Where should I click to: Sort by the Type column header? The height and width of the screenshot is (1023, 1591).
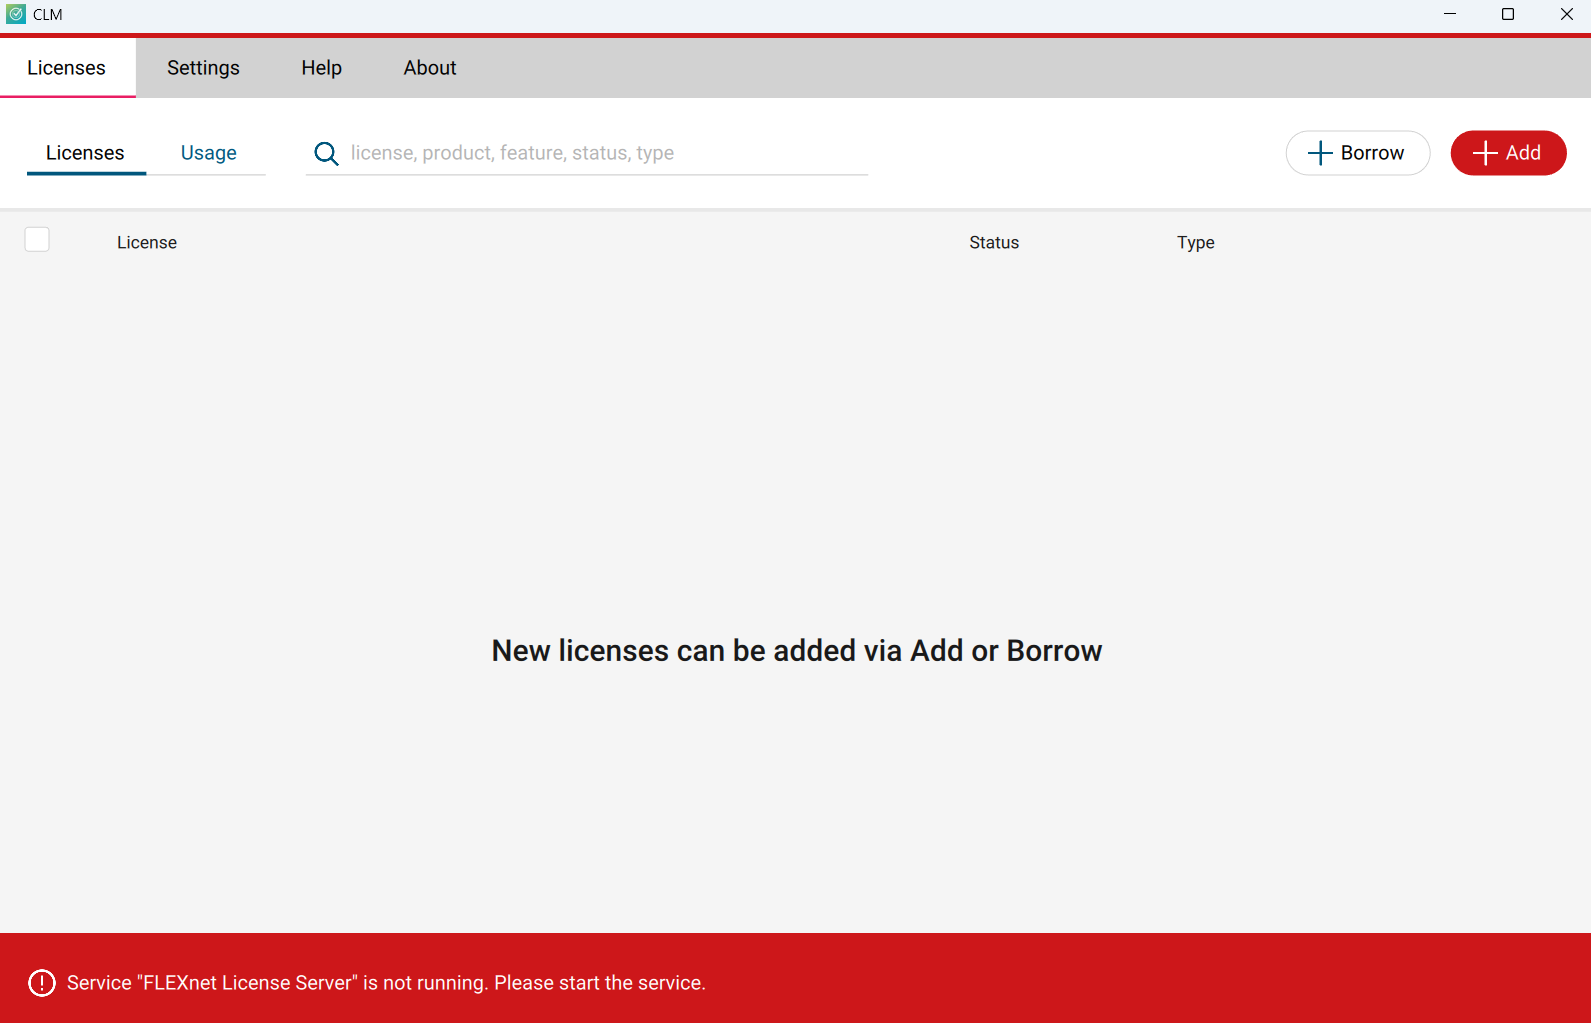pyautogui.click(x=1195, y=243)
